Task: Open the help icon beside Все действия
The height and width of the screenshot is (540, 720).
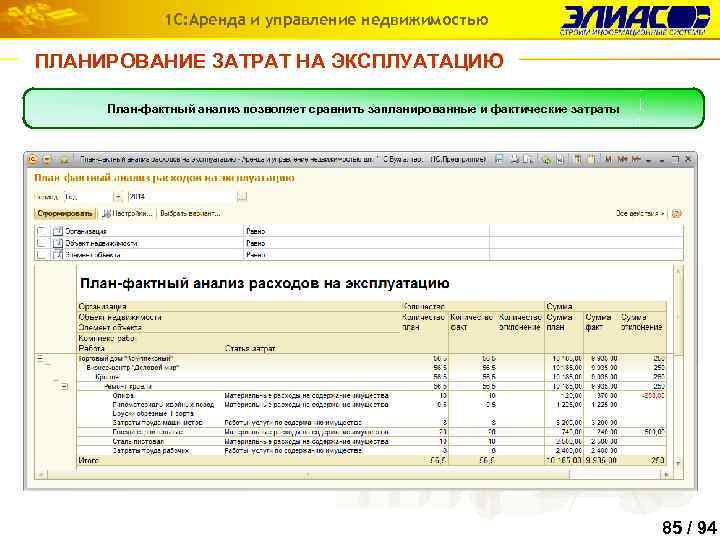Action: [677, 214]
